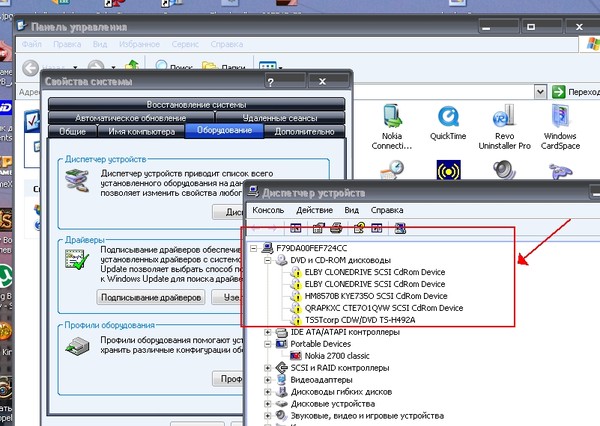Switch to Имя компьютера tab
This screenshot has width=600, height=426.
point(142,131)
